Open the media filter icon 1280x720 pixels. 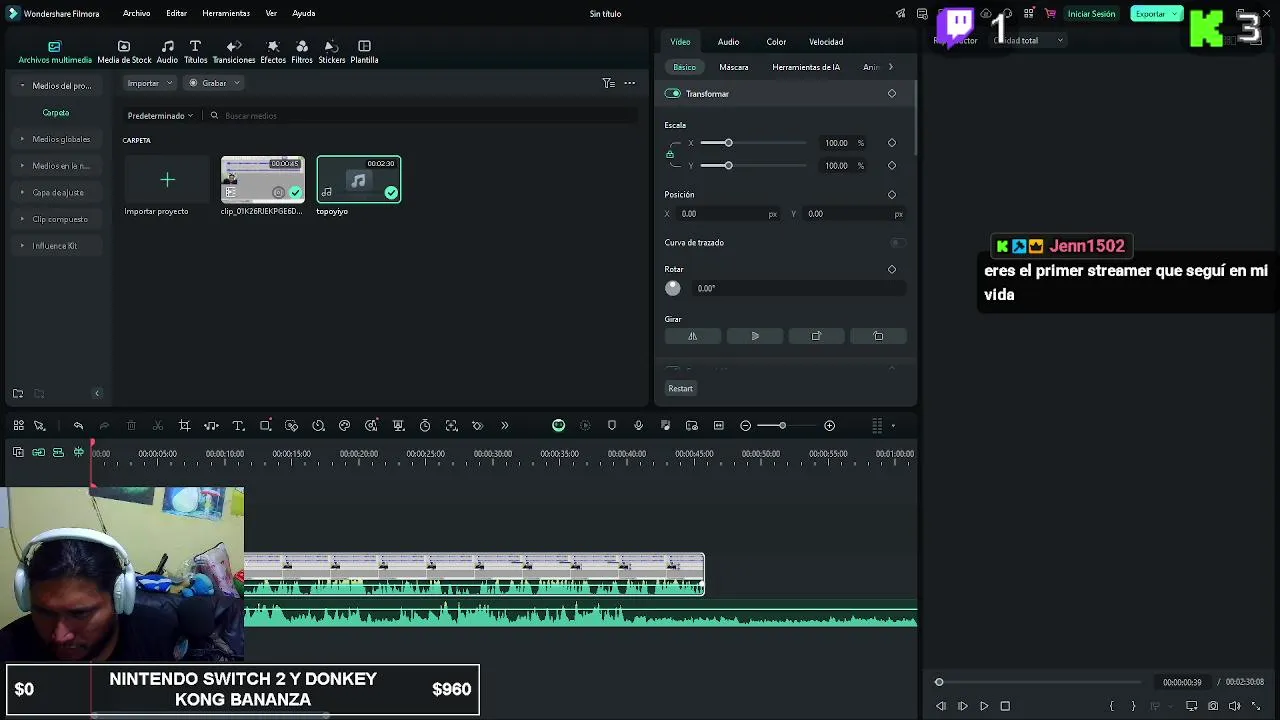pos(608,83)
